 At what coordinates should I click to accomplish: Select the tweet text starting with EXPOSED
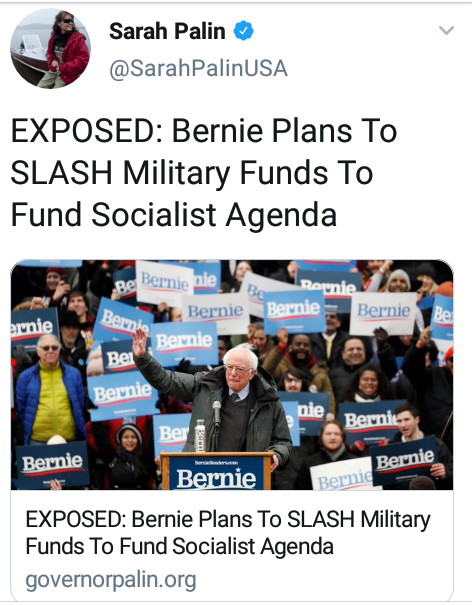pyautogui.click(x=204, y=172)
